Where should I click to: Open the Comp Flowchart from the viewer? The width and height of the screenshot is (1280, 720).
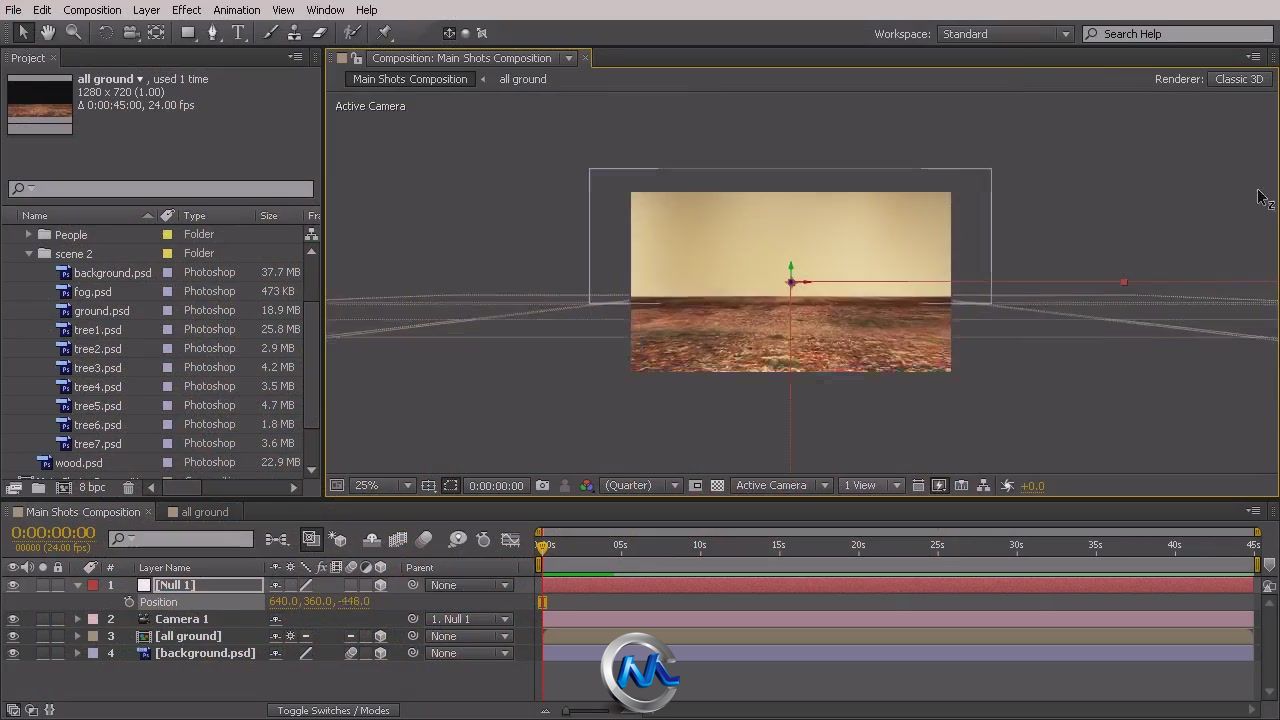click(x=984, y=486)
